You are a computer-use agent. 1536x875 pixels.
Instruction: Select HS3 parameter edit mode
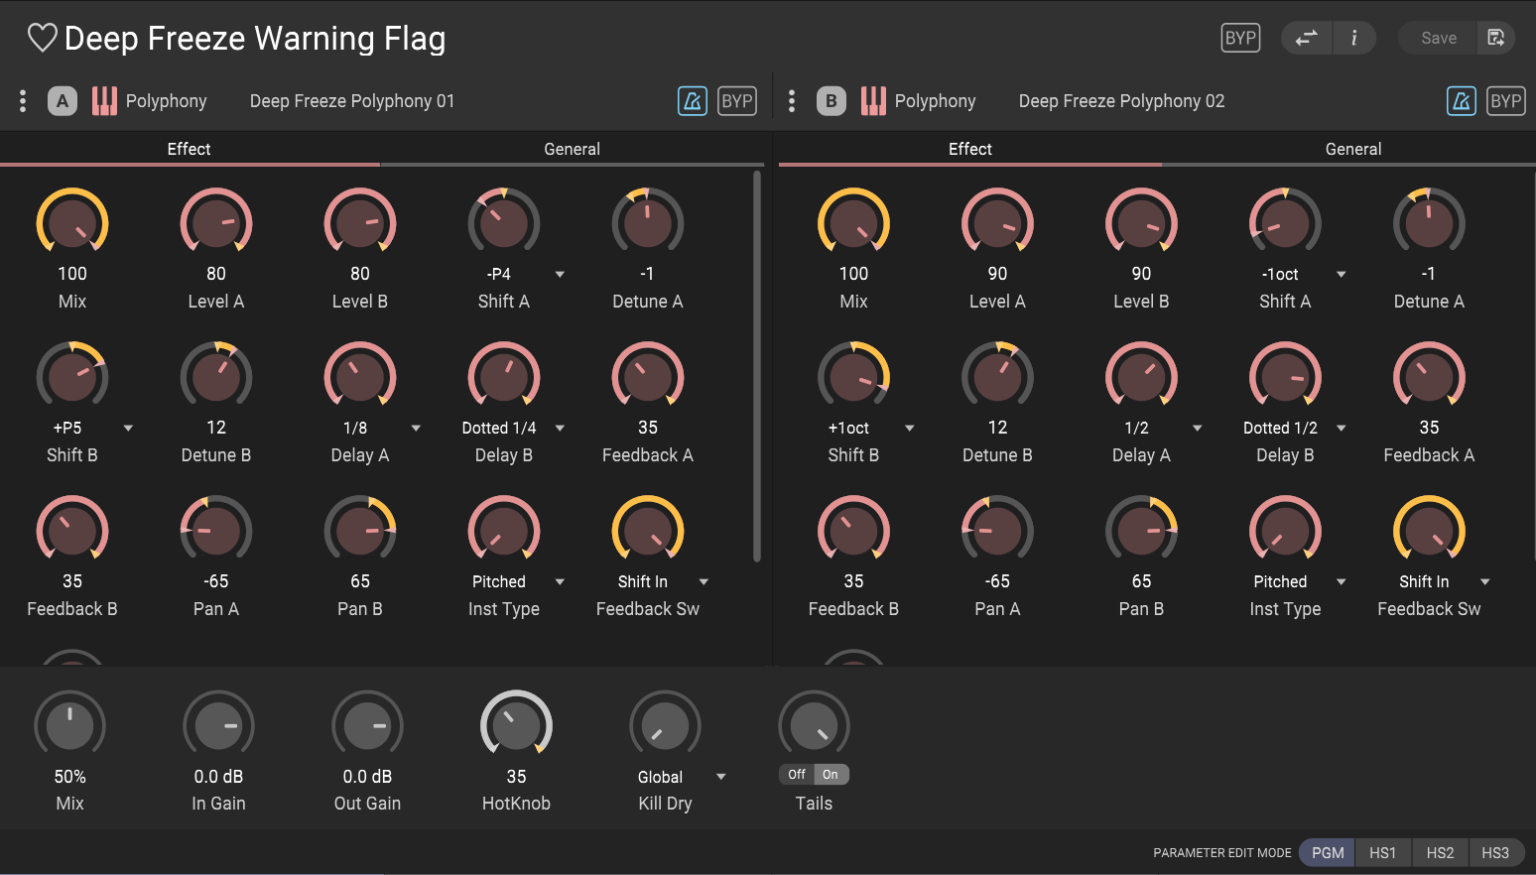pyautogui.click(x=1495, y=853)
